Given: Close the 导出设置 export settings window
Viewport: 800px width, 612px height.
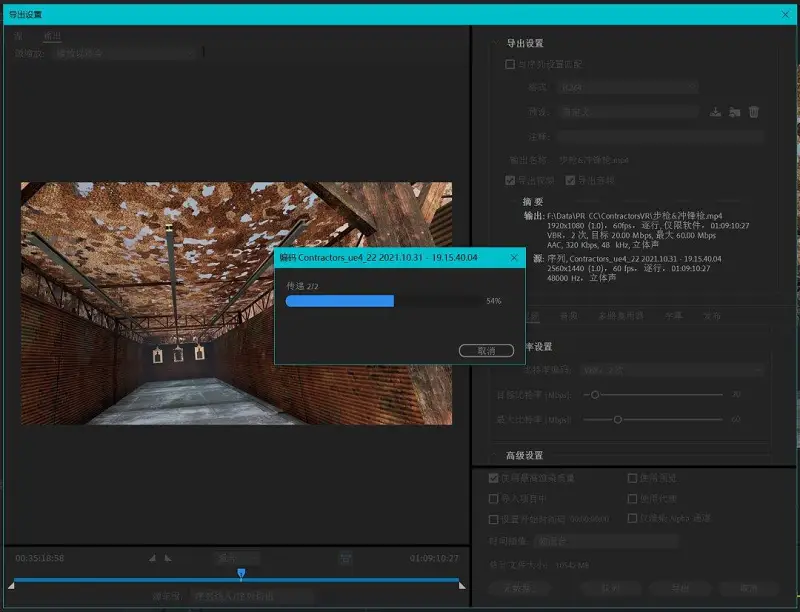Looking at the screenshot, I should pyautogui.click(x=785, y=14).
